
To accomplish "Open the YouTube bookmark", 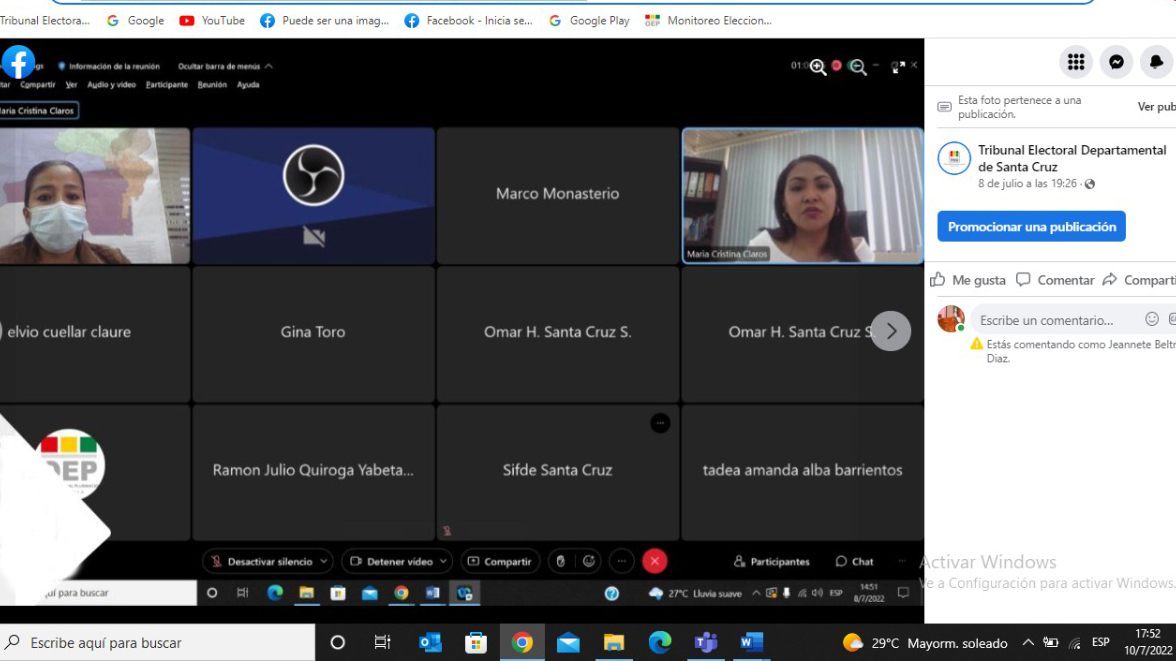I will coord(212,20).
